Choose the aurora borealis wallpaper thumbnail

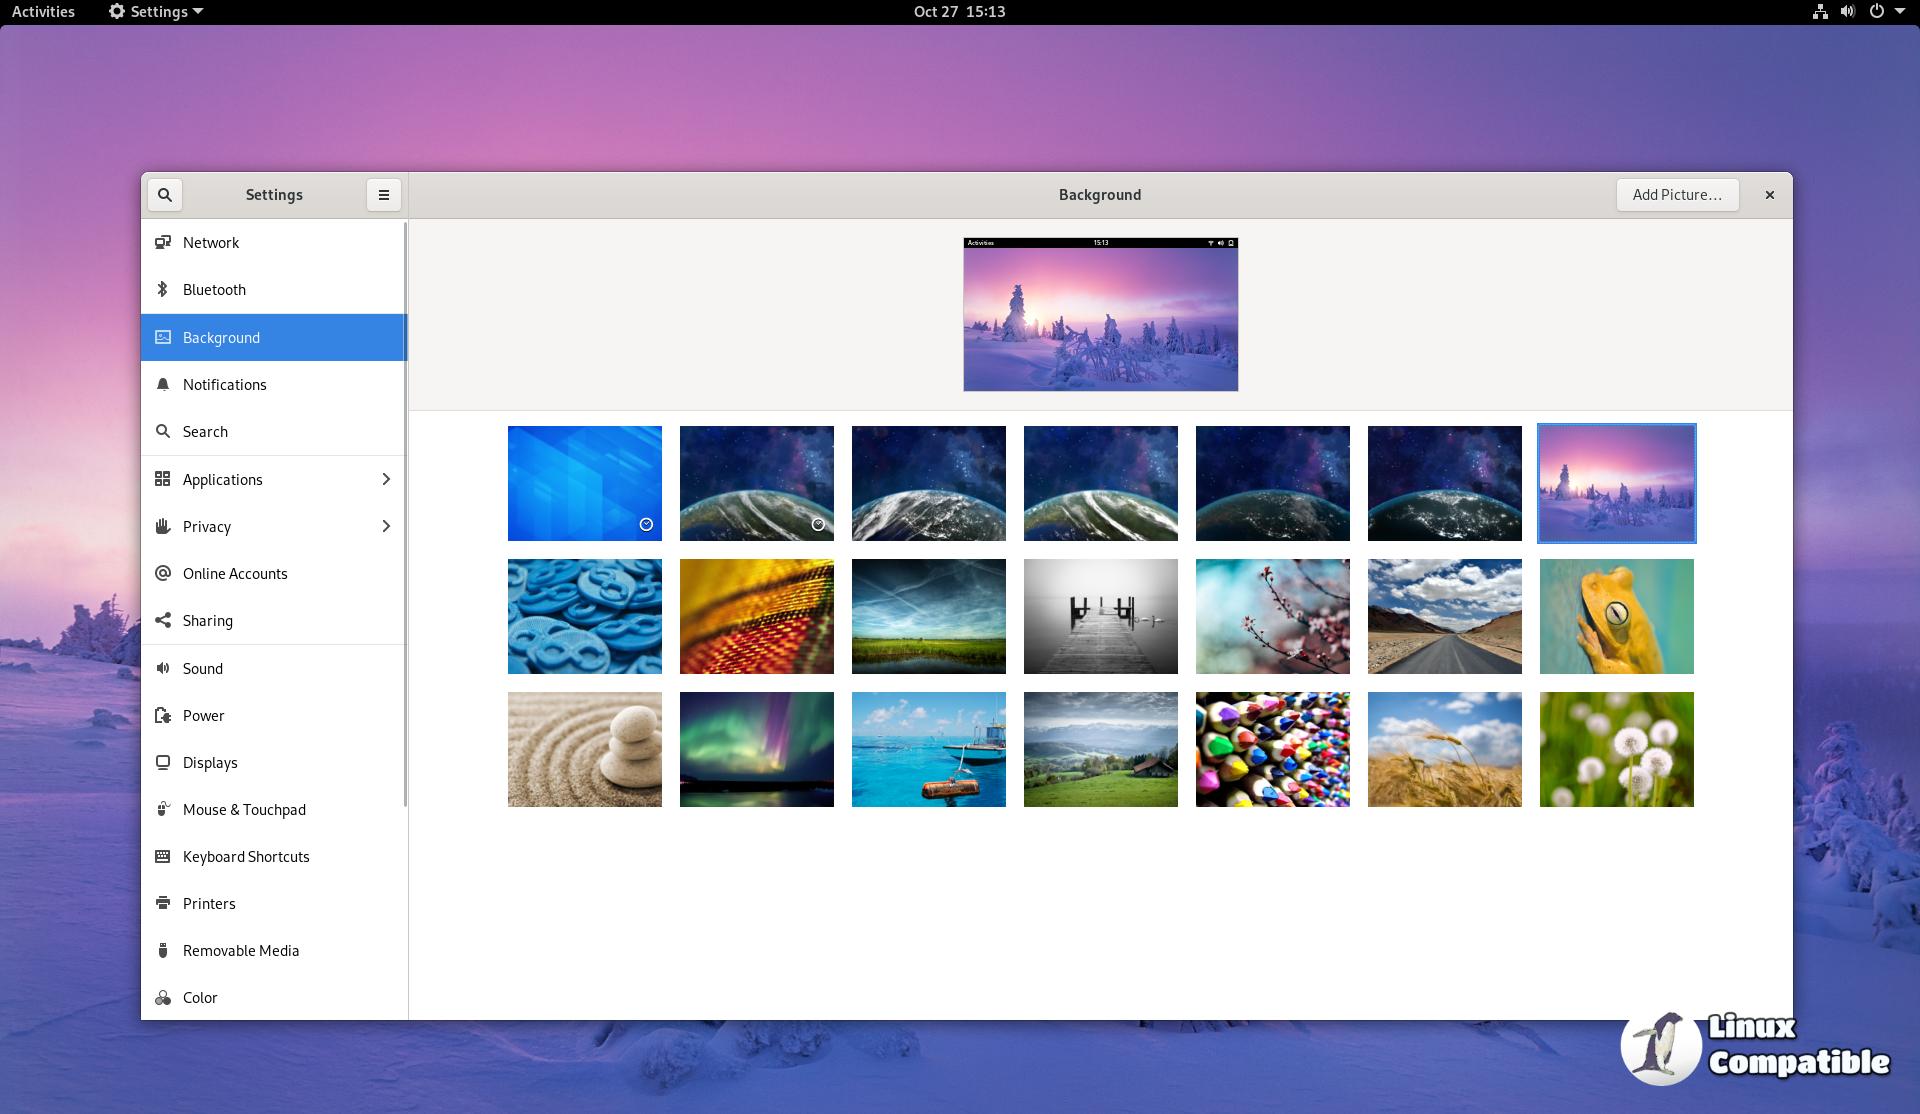point(756,749)
